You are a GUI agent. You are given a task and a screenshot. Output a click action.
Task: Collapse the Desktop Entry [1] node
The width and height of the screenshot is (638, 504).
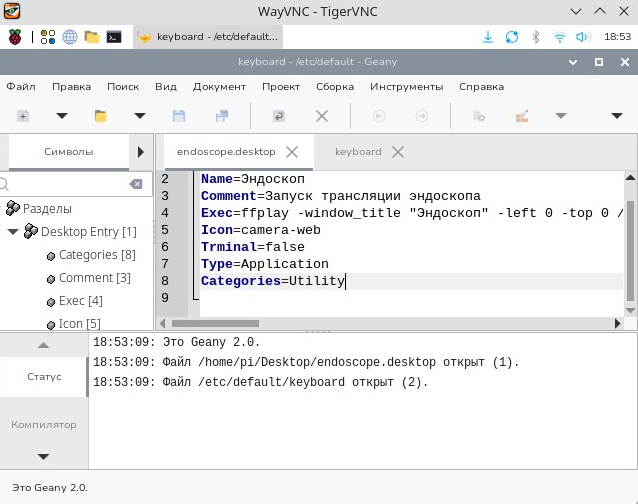pyautogui.click(x=13, y=232)
